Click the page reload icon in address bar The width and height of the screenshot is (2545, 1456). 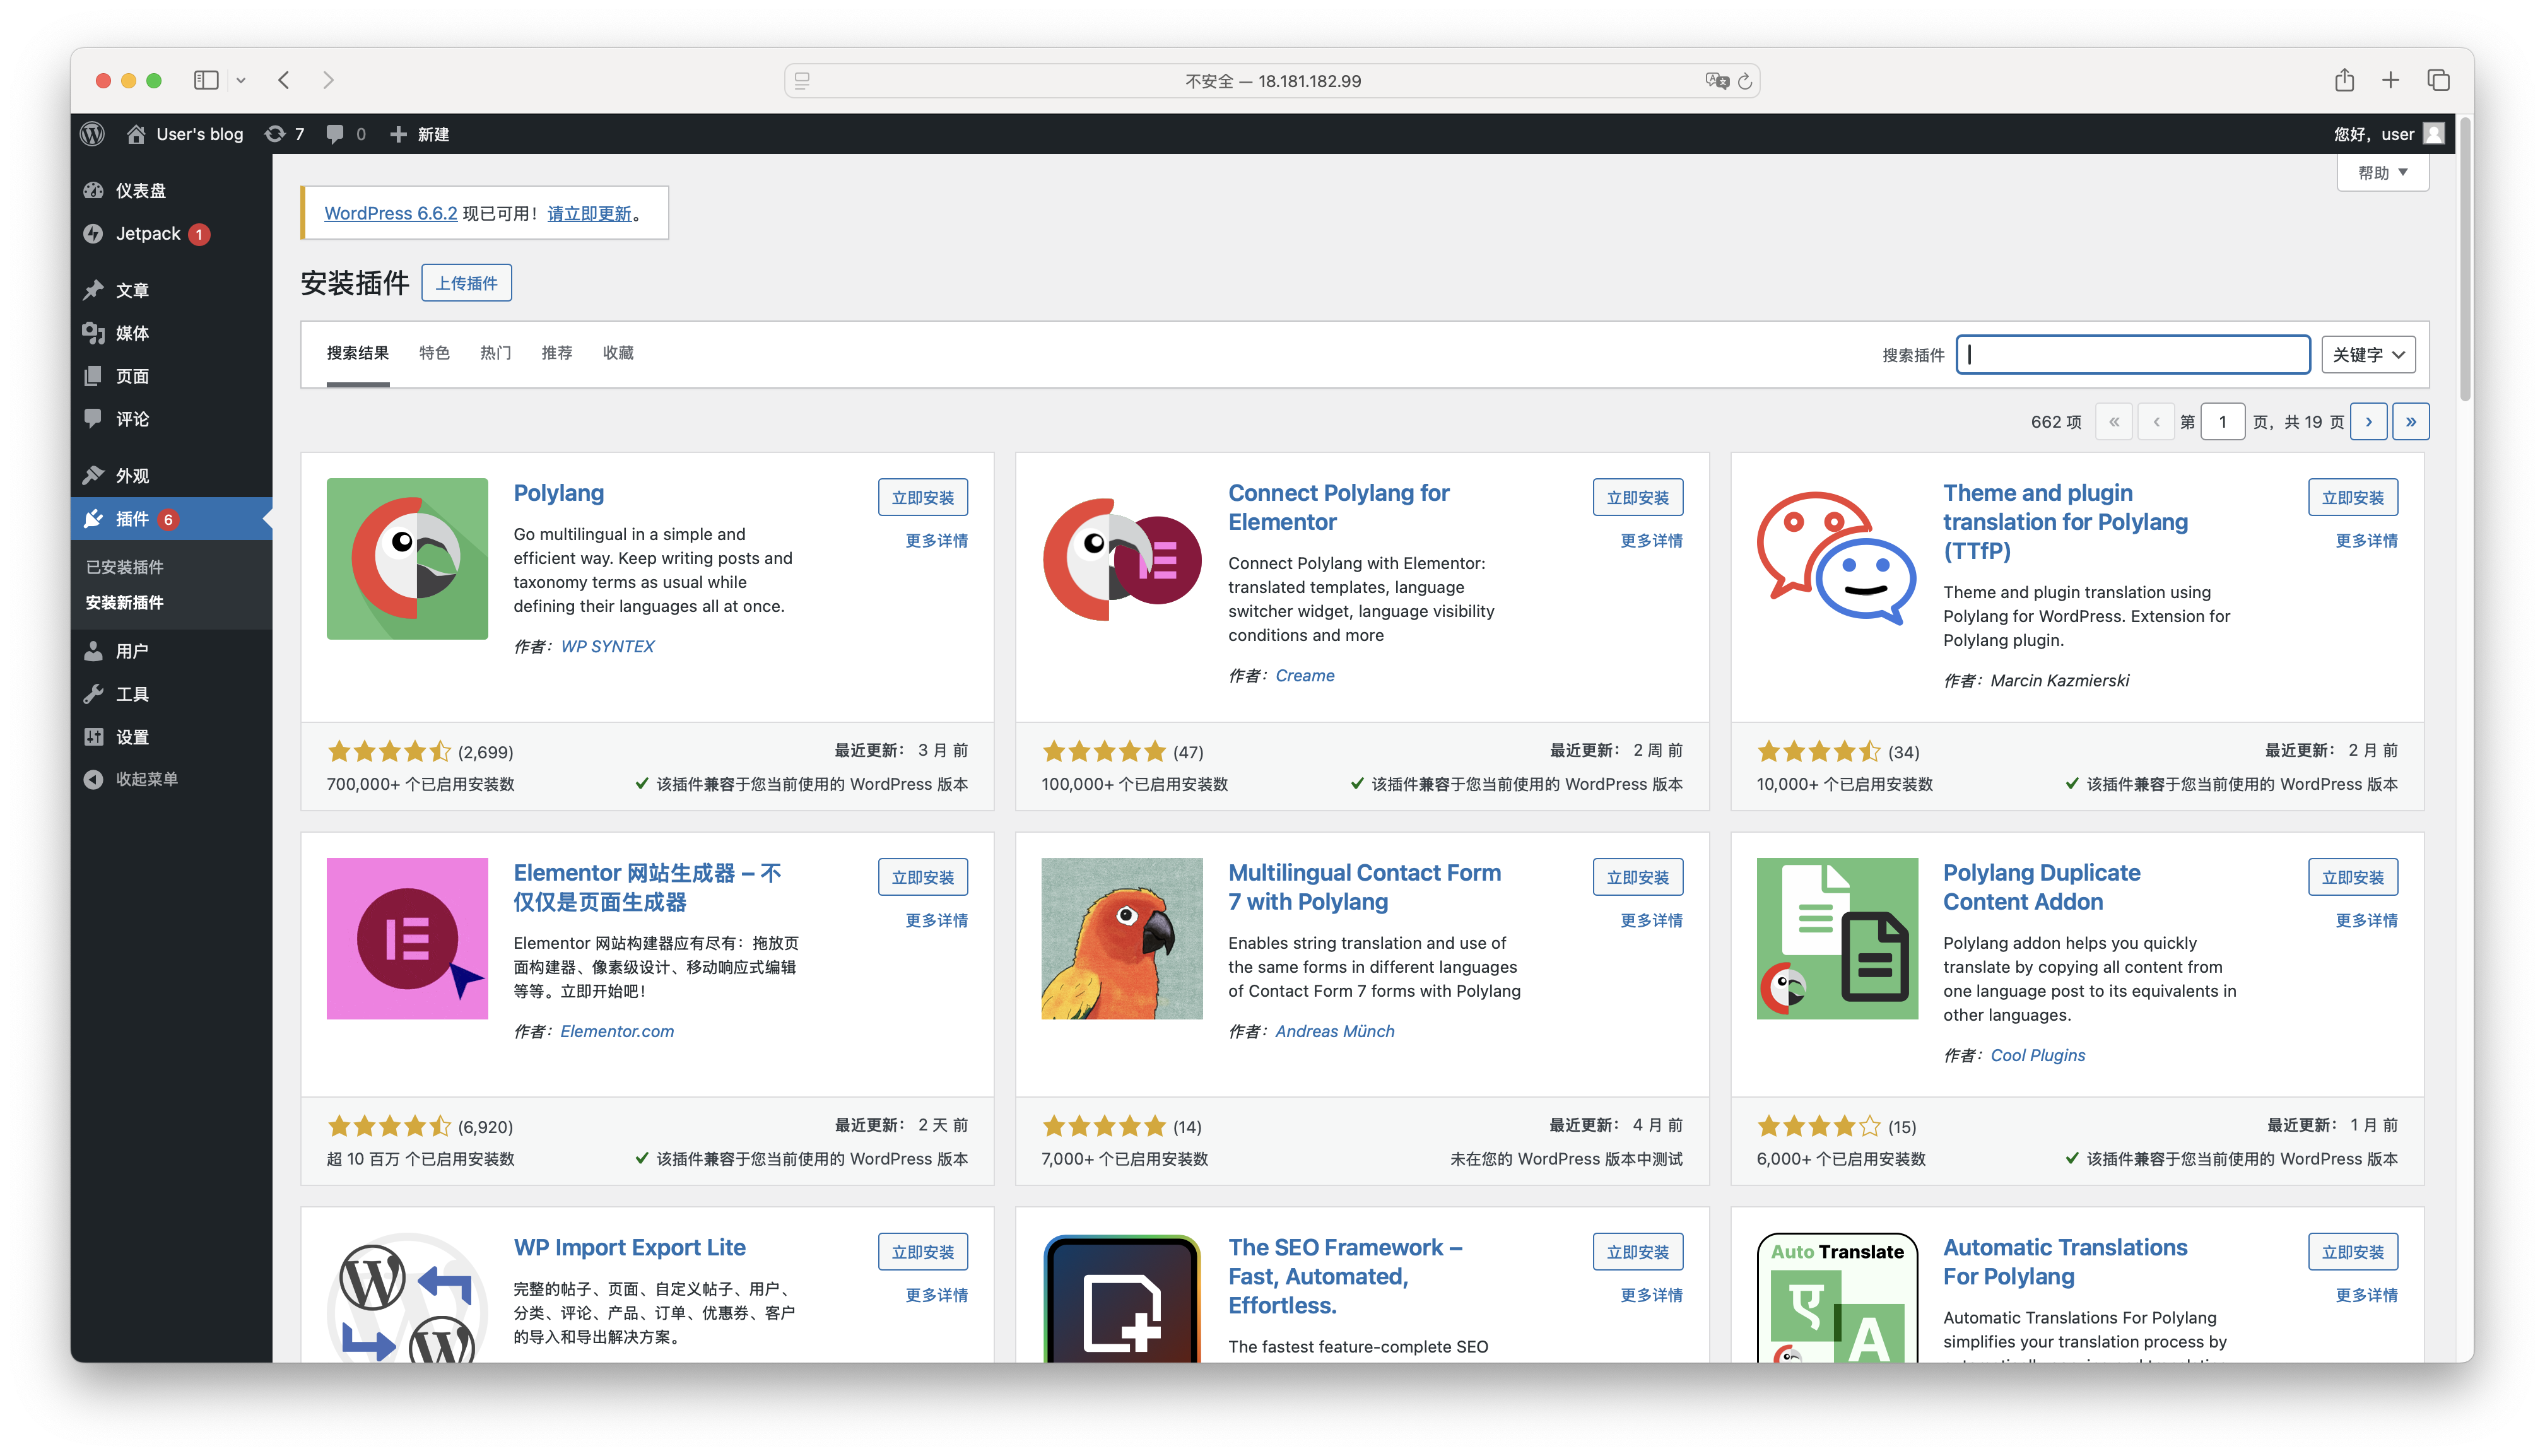click(1745, 81)
